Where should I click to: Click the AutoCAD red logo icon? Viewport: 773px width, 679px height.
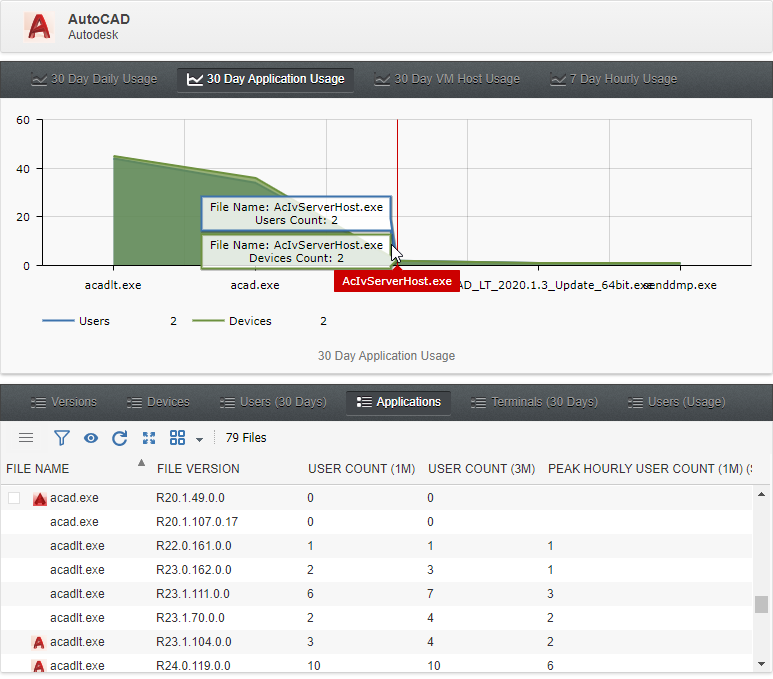[39, 27]
